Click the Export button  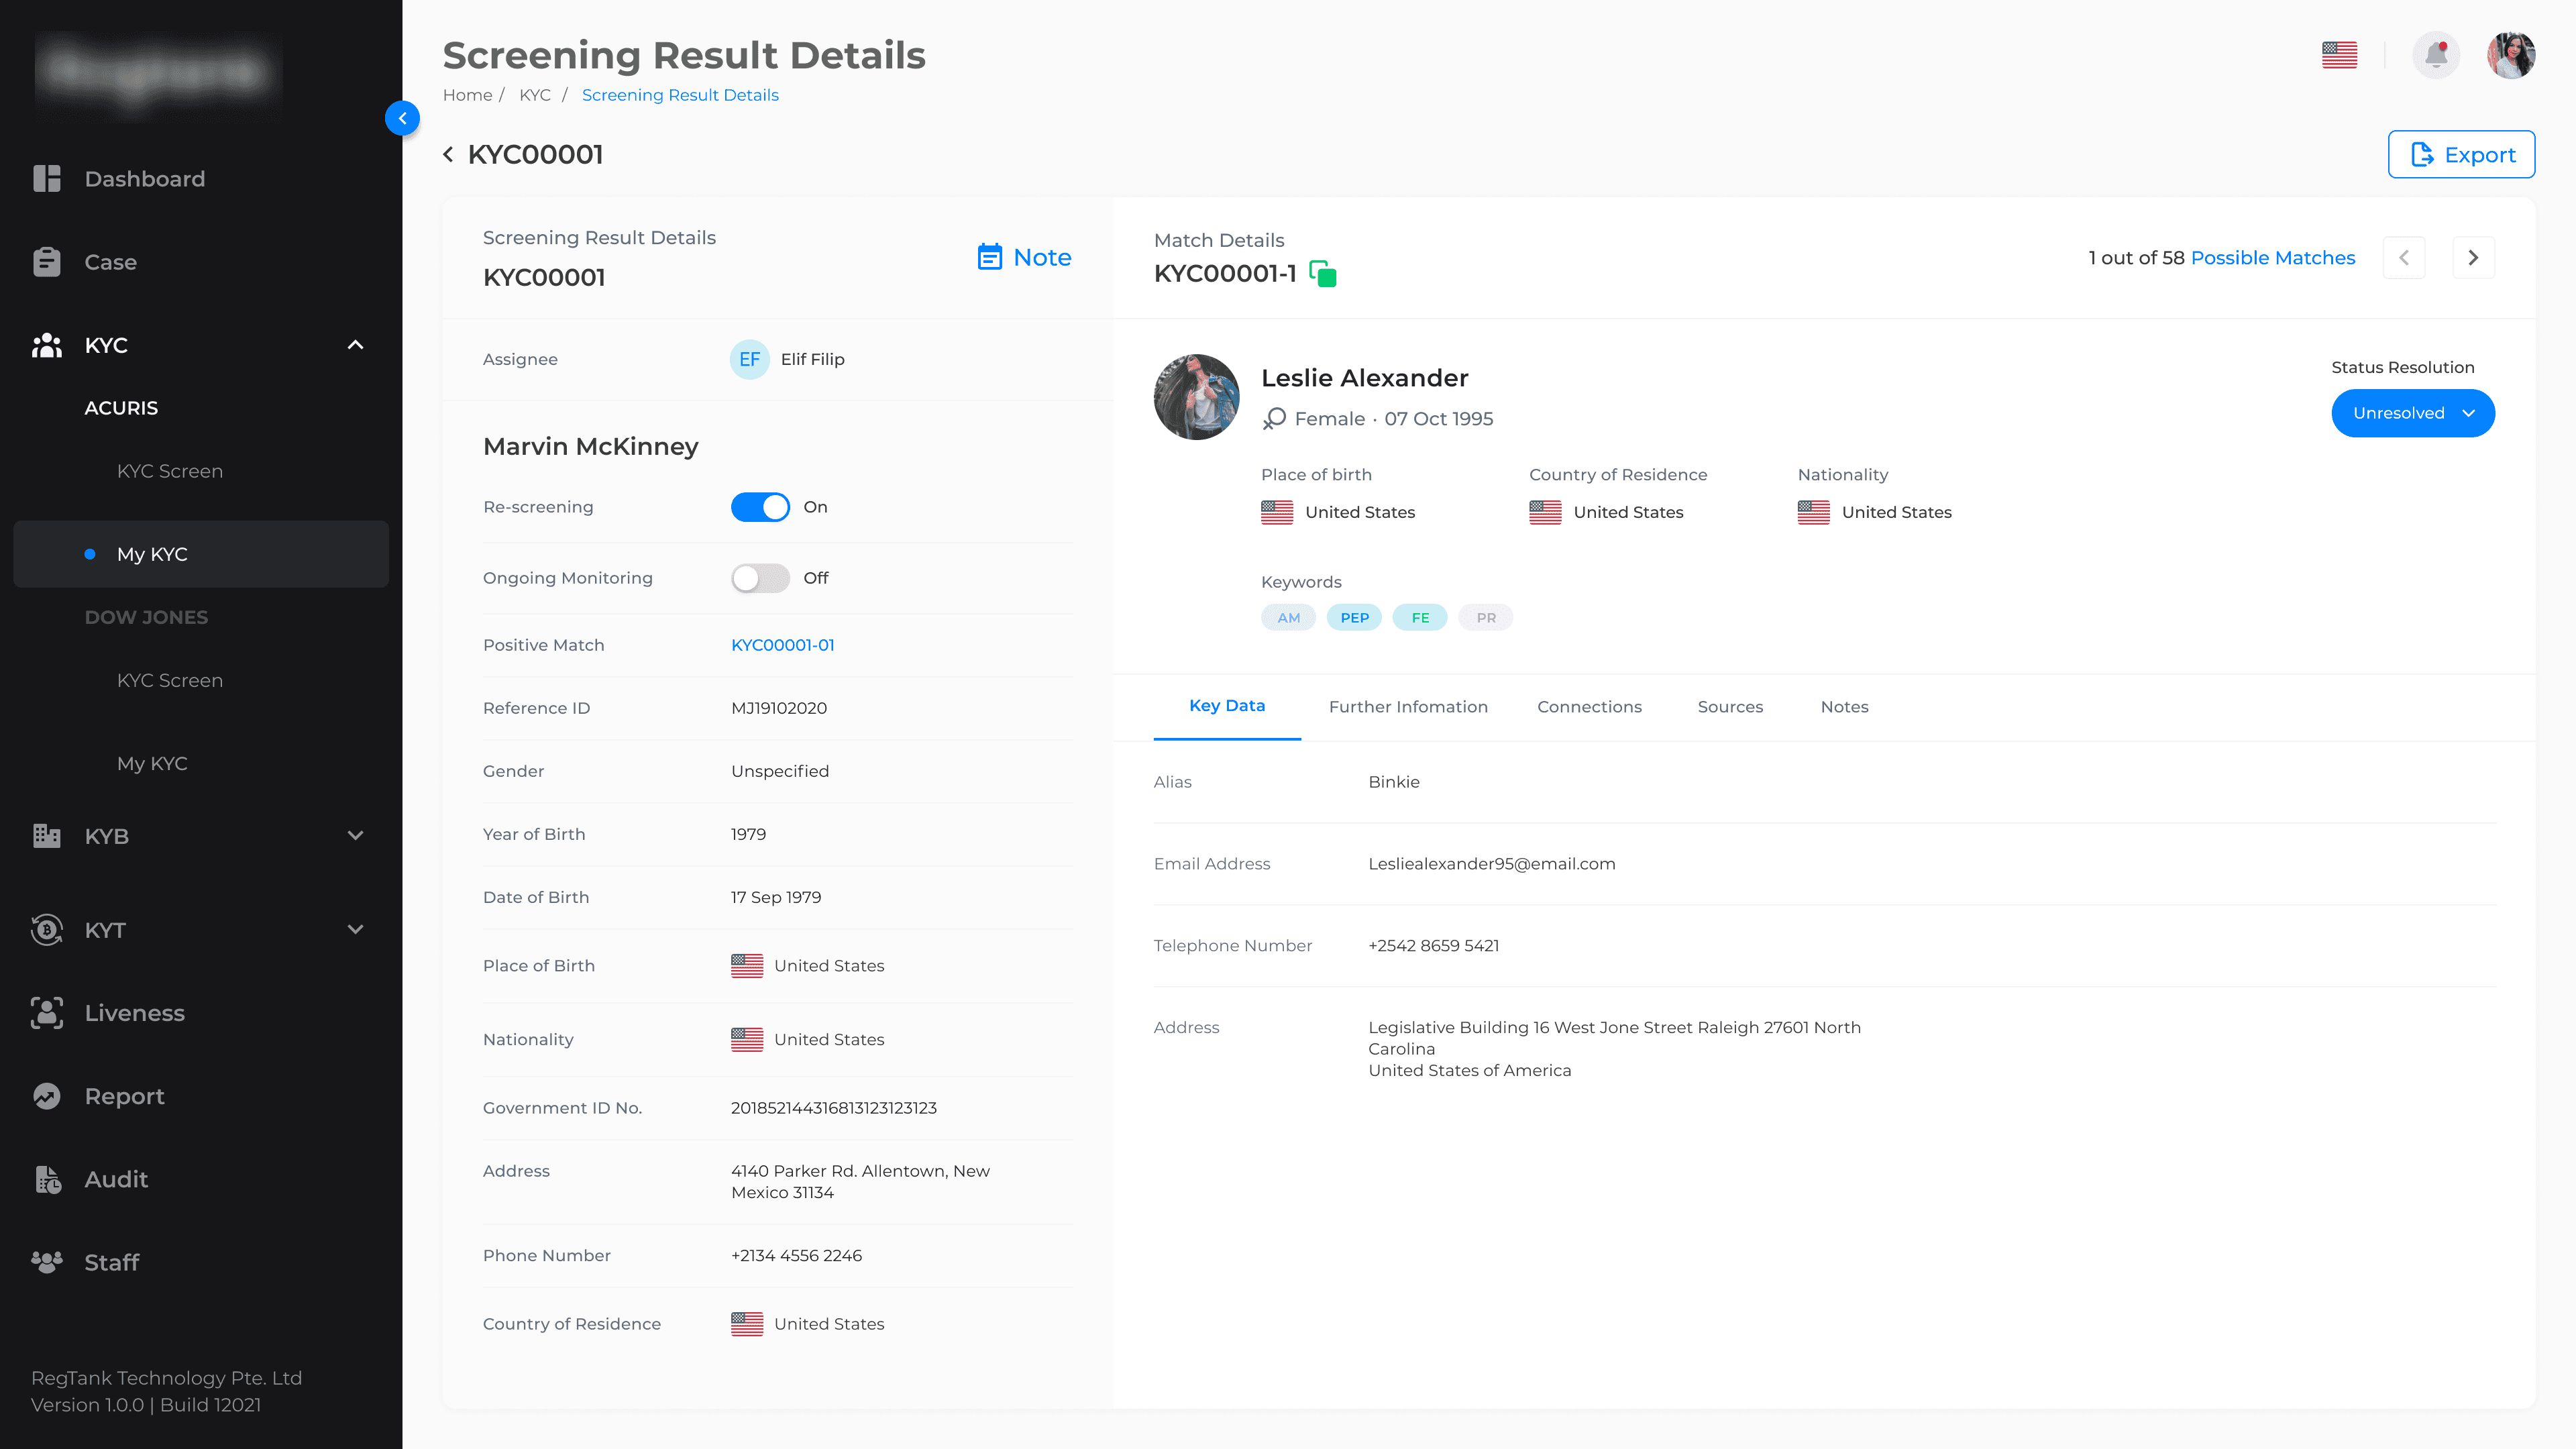[x=2461, y=155]
